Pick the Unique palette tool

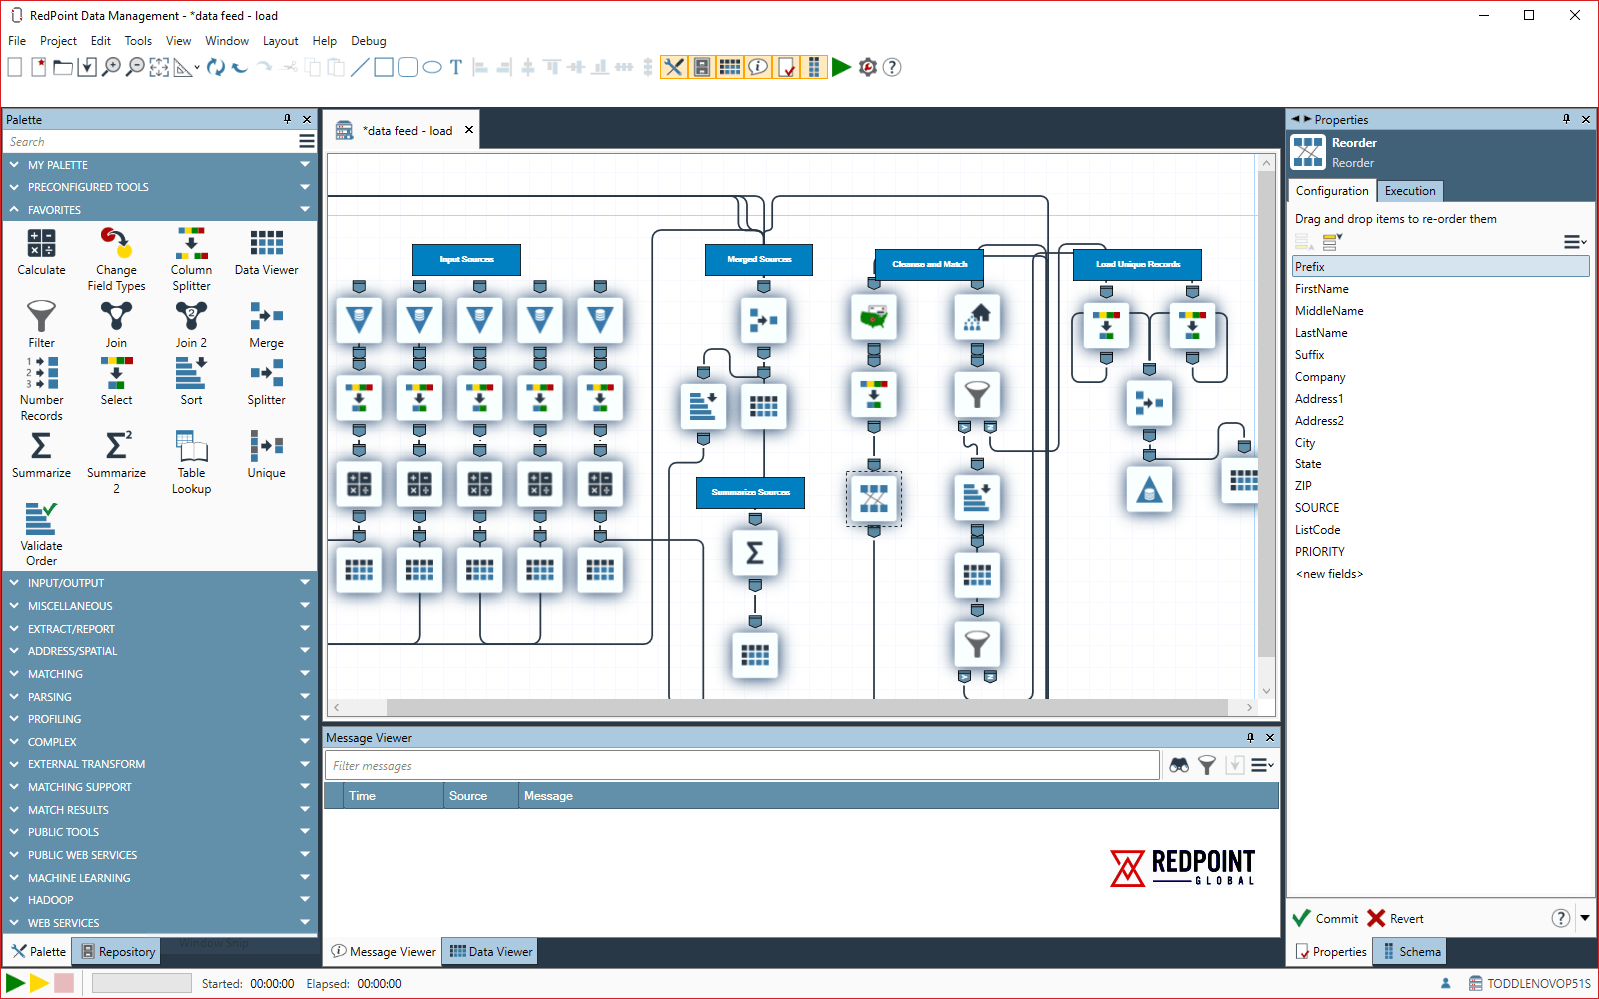(x=266, y=455)
